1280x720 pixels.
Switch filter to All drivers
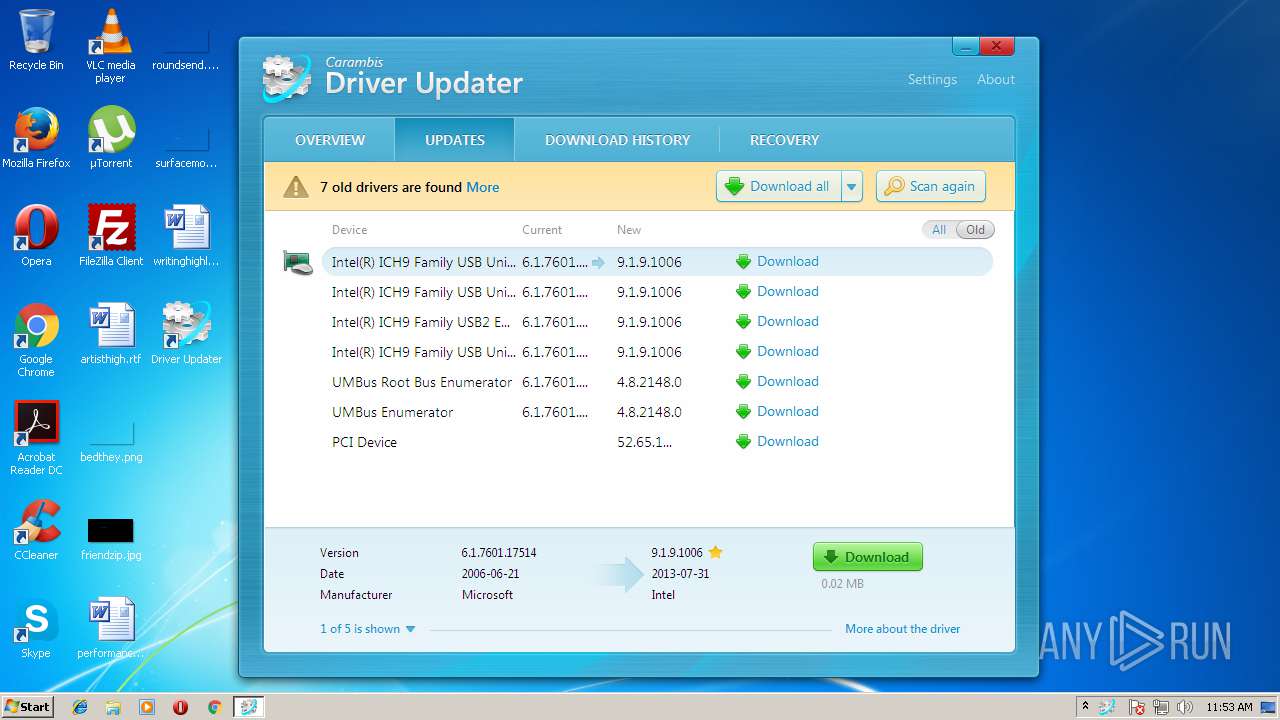(939, 230)
